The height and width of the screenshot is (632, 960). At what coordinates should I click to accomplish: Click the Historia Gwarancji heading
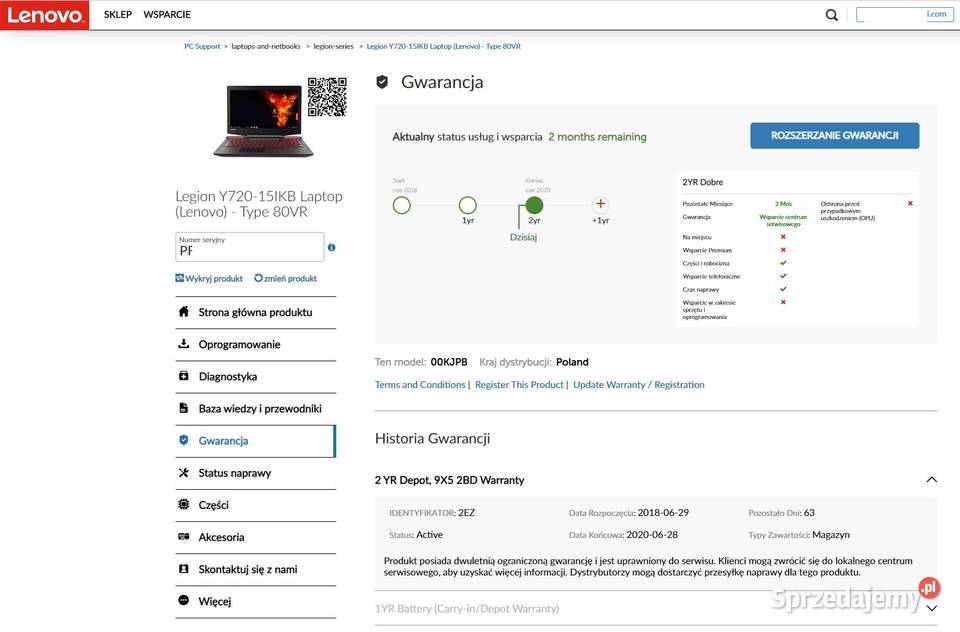432,438
